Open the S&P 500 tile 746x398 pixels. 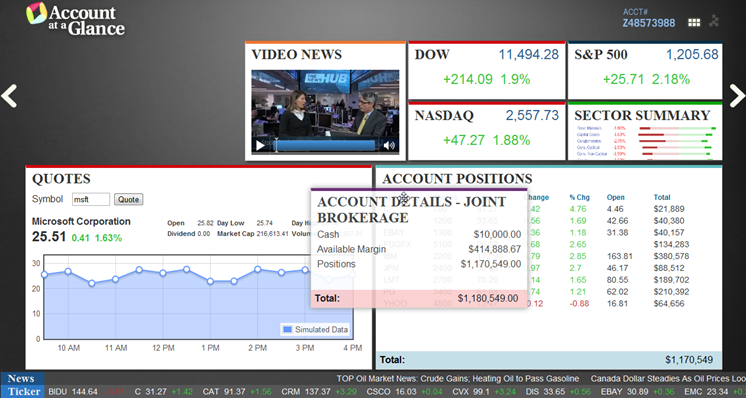645,70
